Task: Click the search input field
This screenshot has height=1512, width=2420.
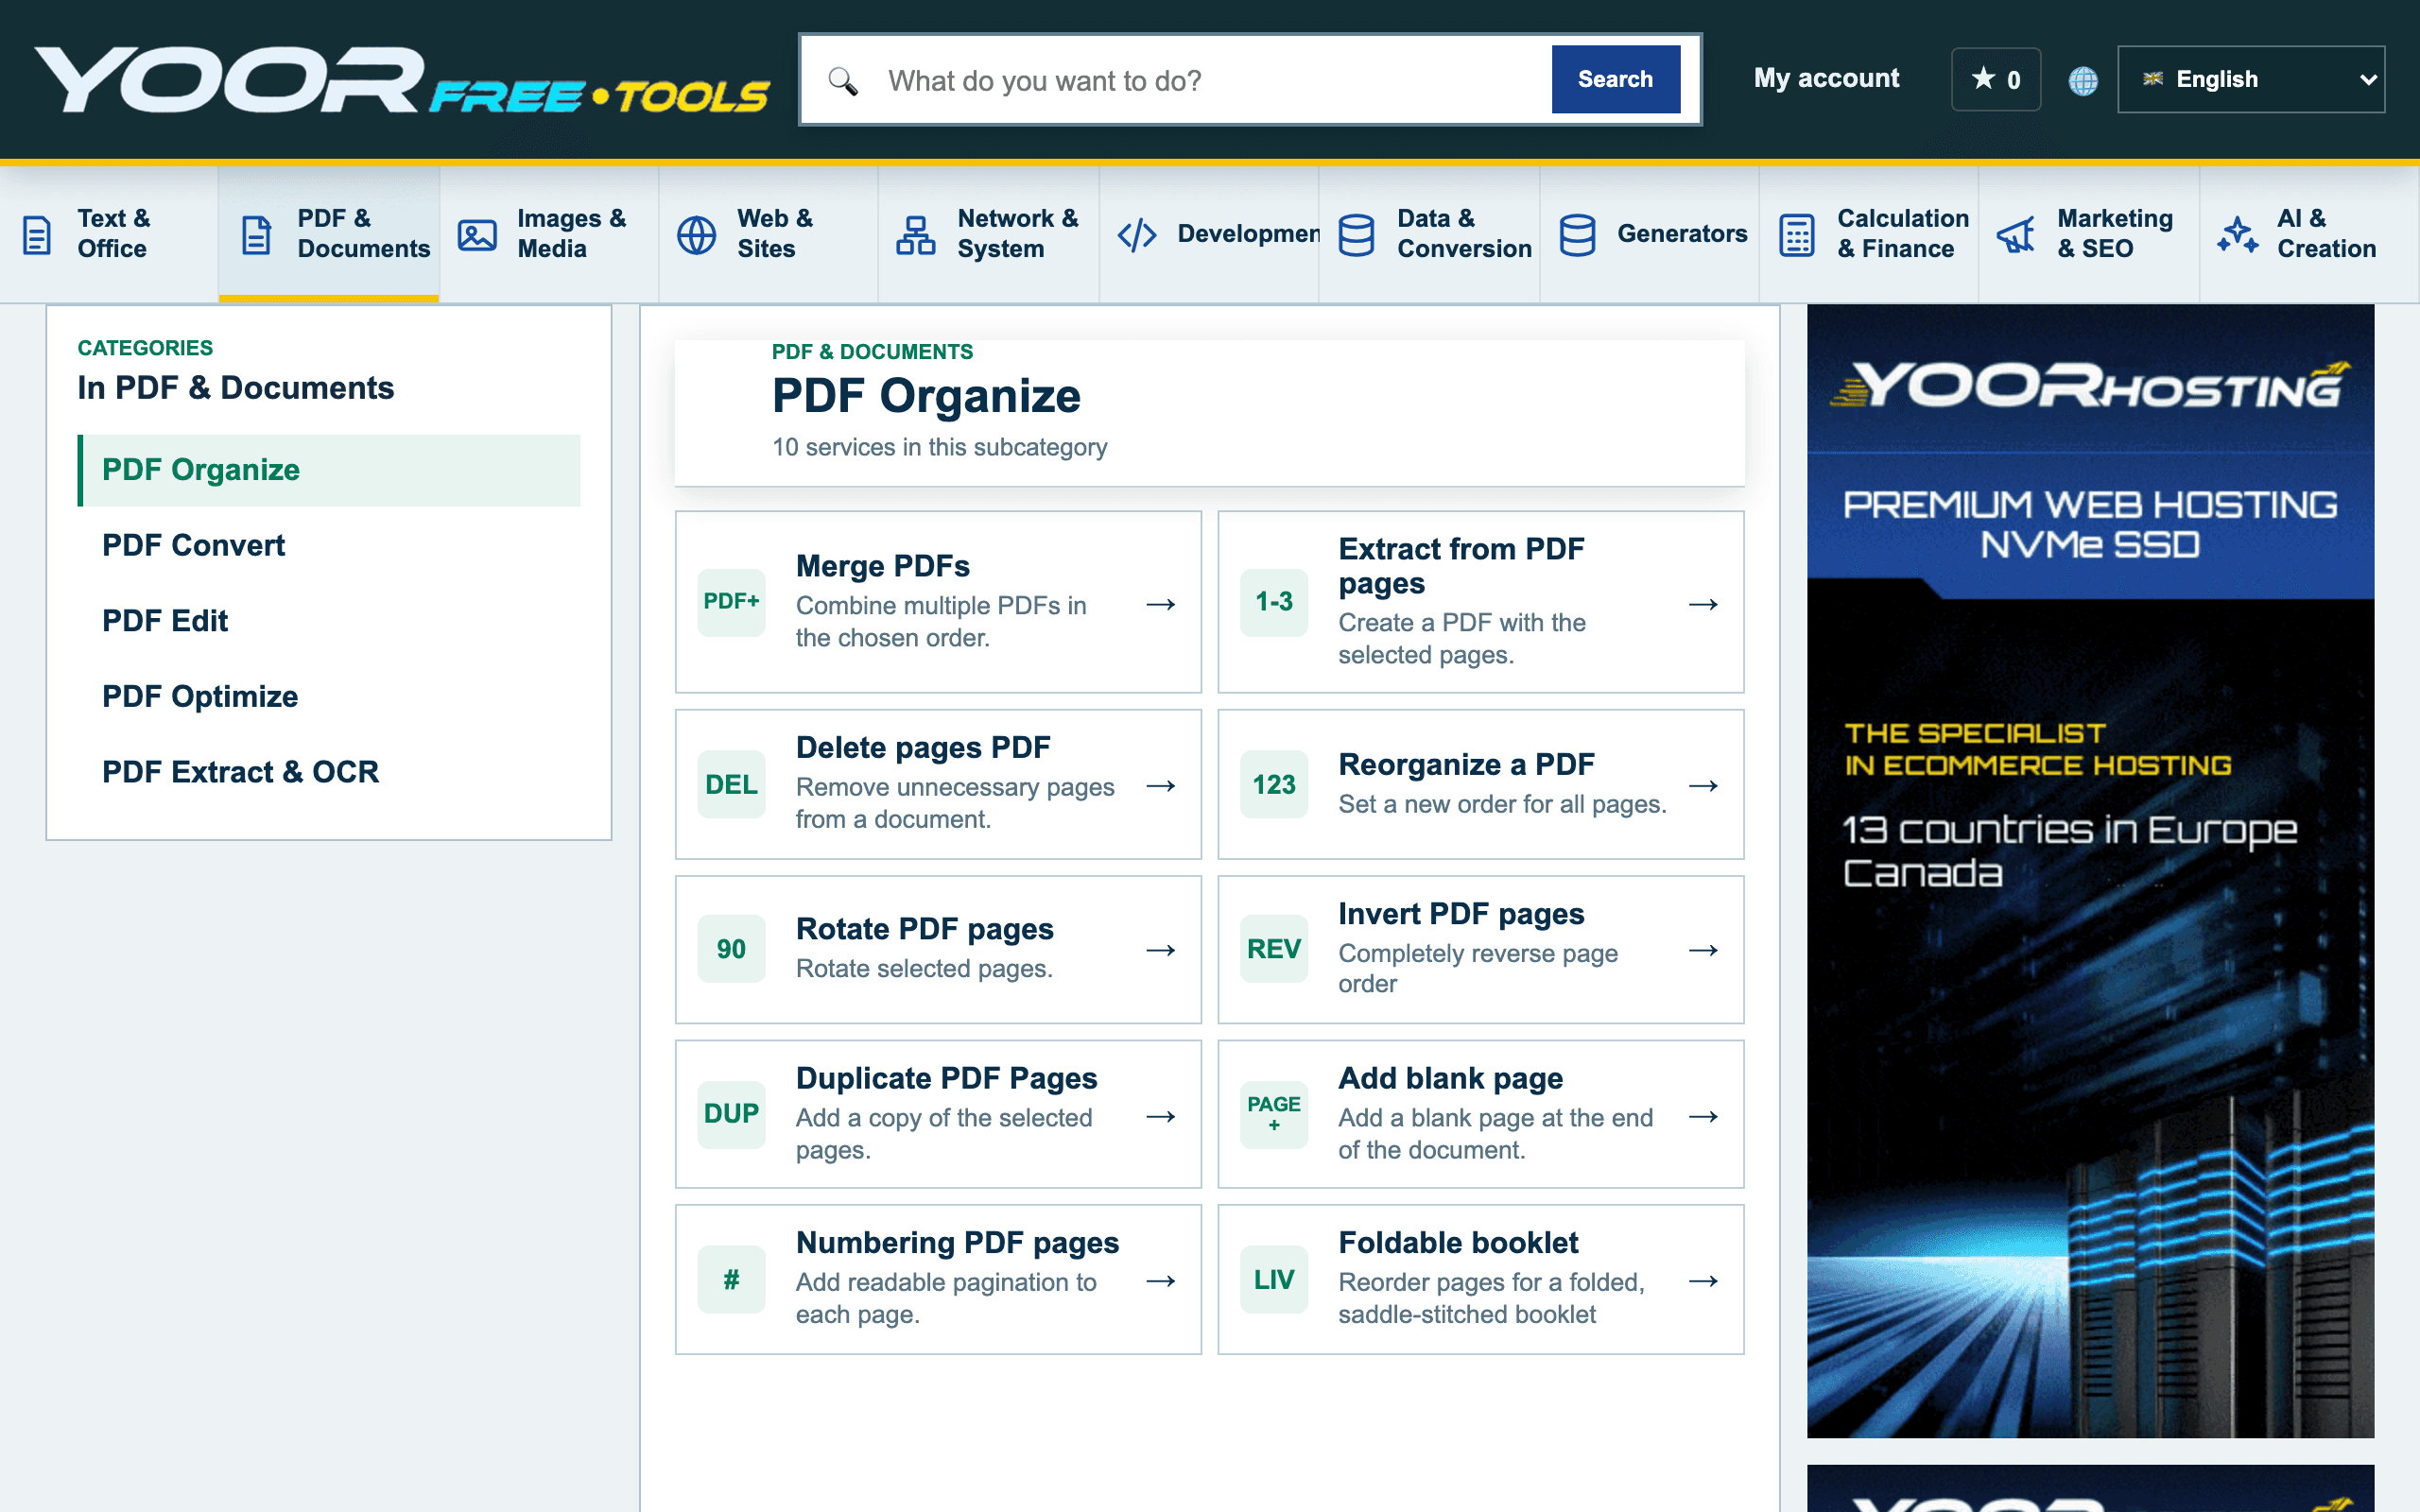Action: [1210, 80]
